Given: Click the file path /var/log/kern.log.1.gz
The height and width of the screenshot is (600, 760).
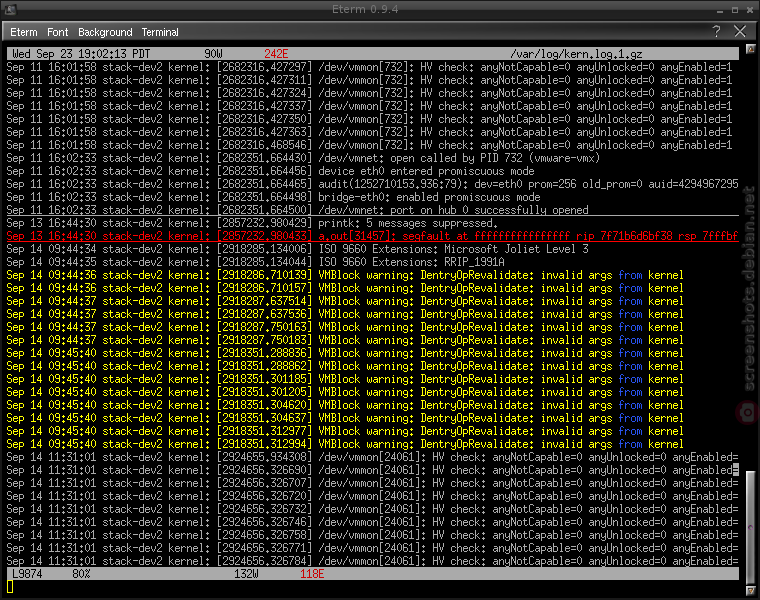Looking at the screenshot, I should click(x=576, y=54).
